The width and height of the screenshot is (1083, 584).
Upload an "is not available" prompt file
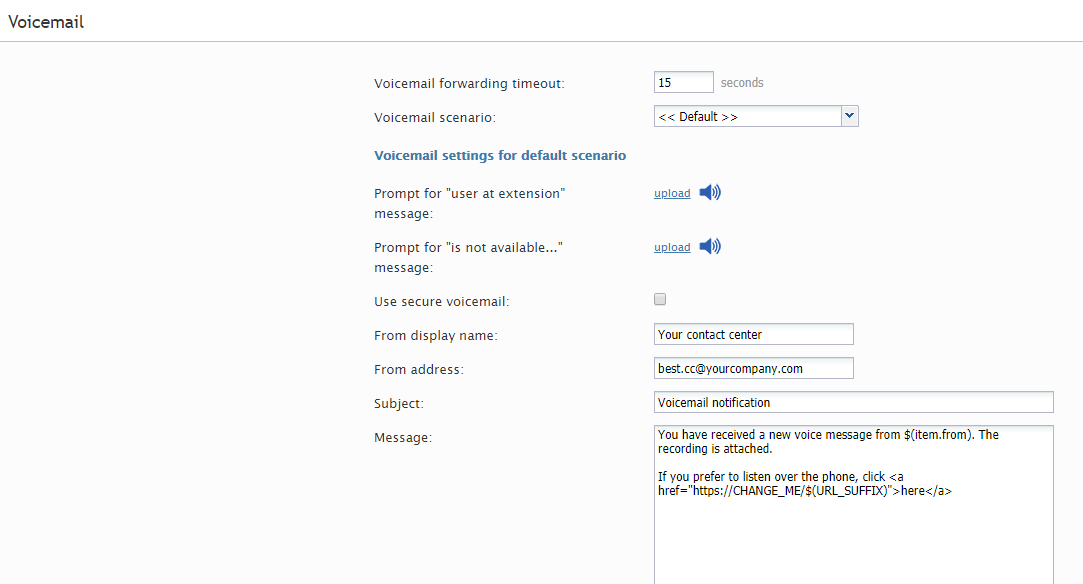click(x=672, y=247)
